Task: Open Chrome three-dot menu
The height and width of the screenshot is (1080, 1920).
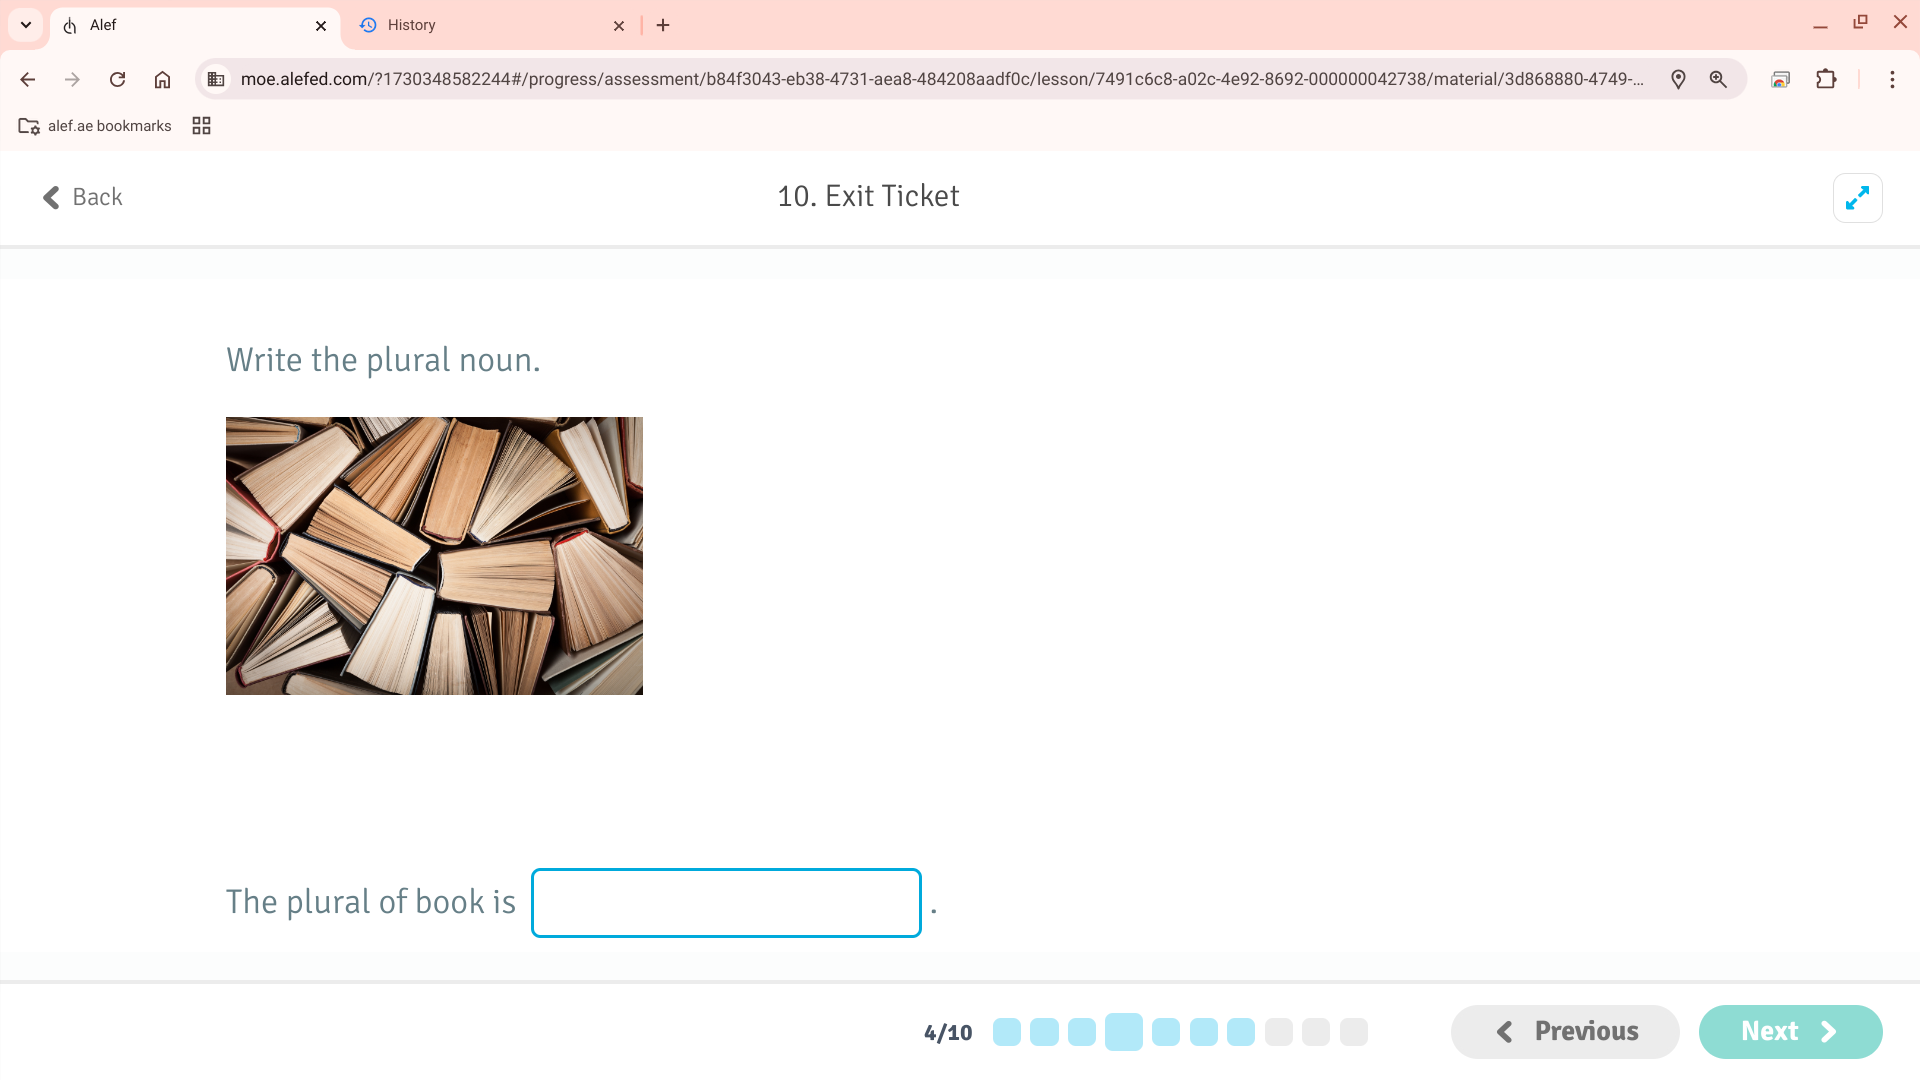Action: coord(1892,79)
